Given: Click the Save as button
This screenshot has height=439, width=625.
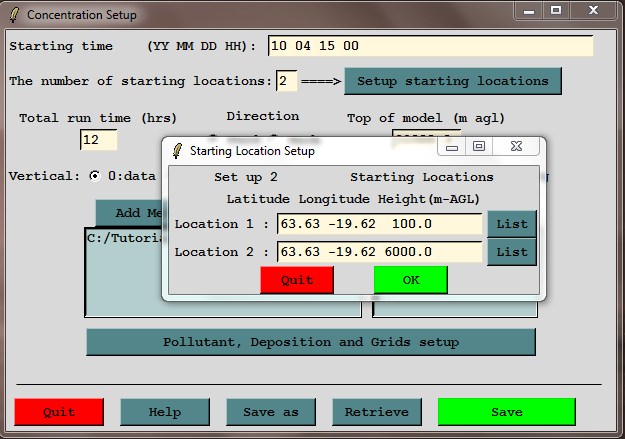Looking at the screenshot, I should 270,412.
